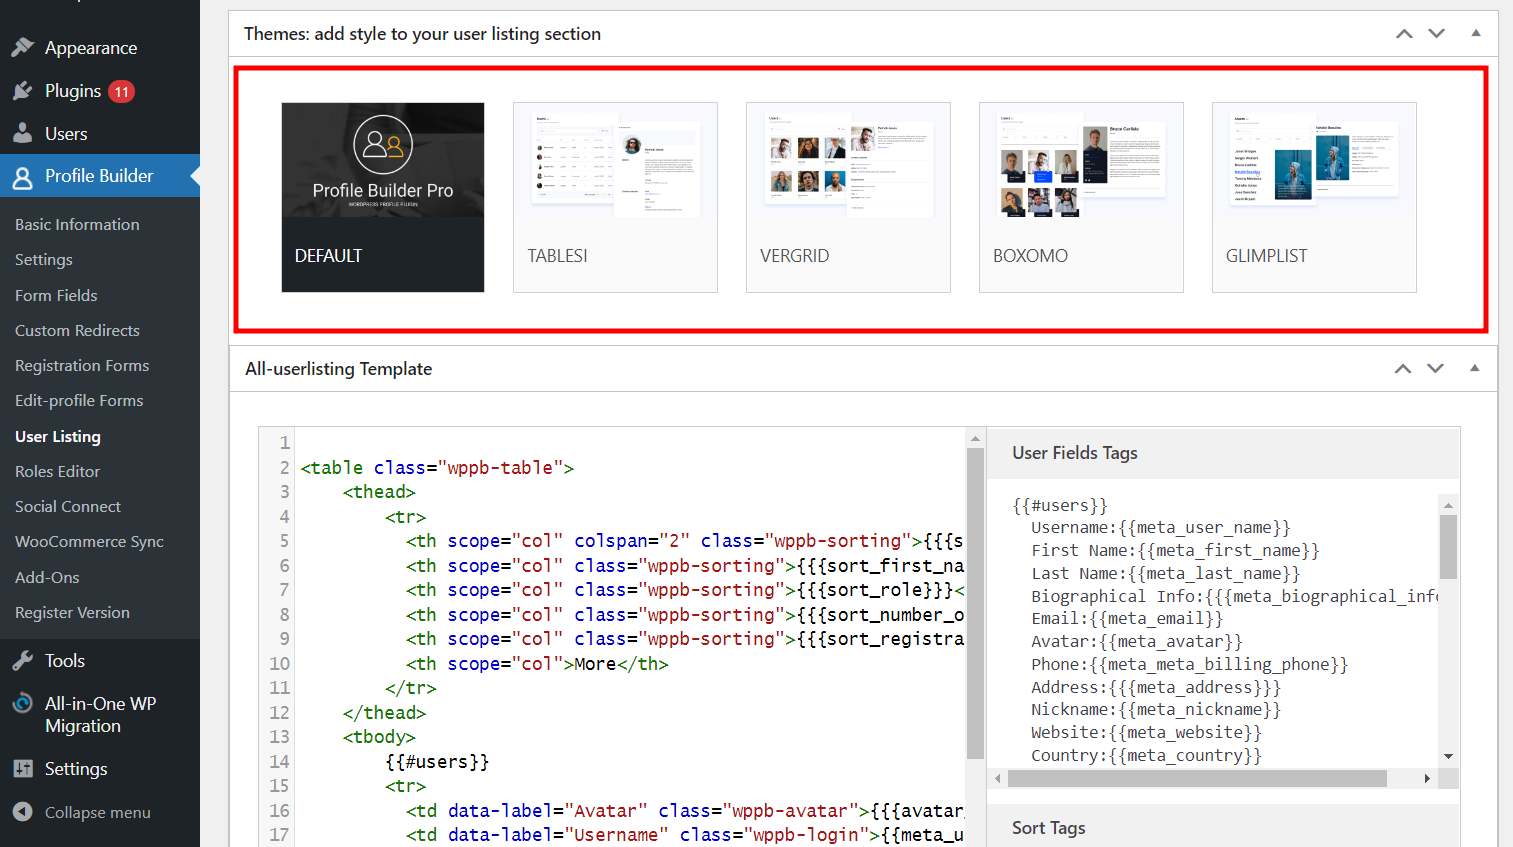This screenshot has width=1513, height=847.
Task: Select the TABLESI theme thumbnail
Action: [615, 197]
